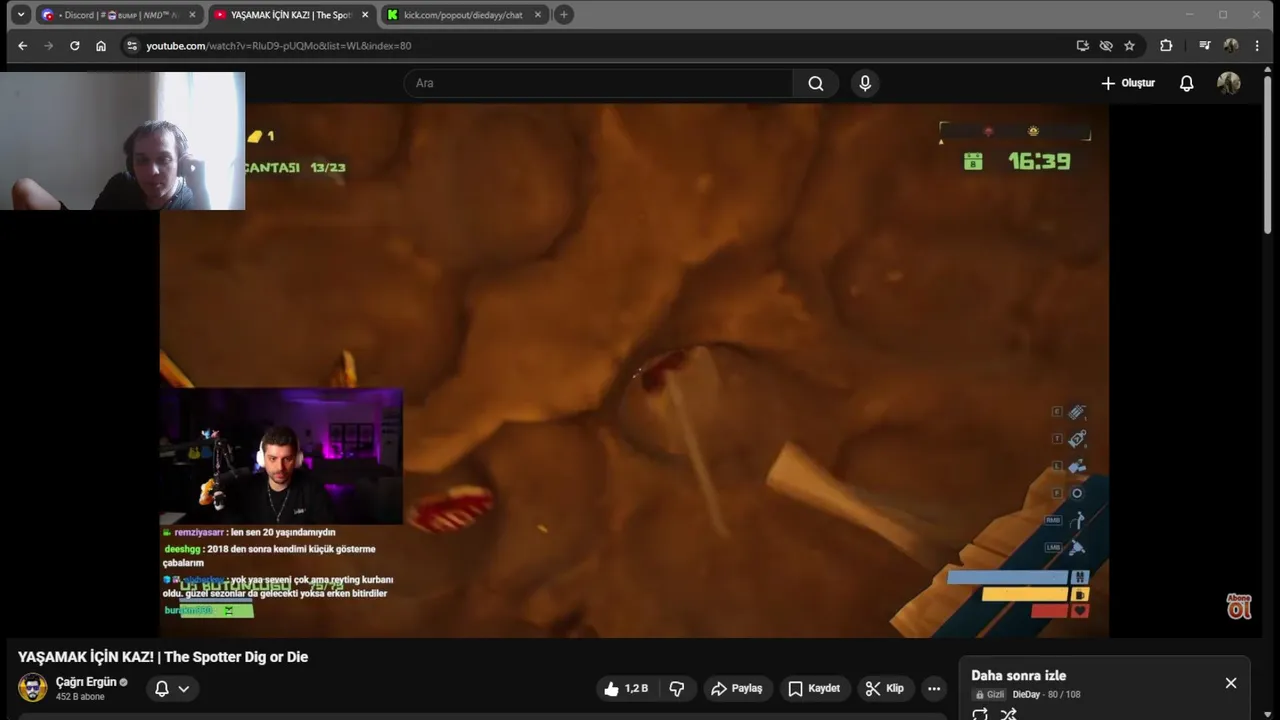Click the 452 B abone subscriber count
This screenshot has width=1280, height=720.
[x=80, y=697]
